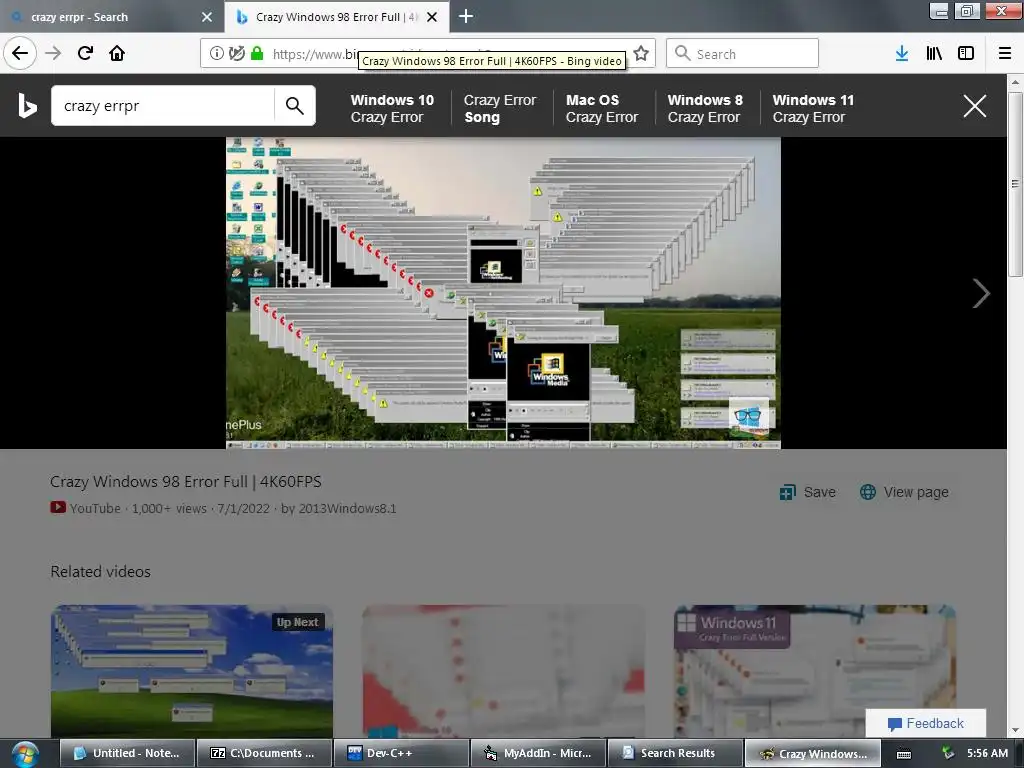Click the green padlock security icon
Image resolution: width=1024 pixels, height=768 pixels.
[x=257, y=54]
